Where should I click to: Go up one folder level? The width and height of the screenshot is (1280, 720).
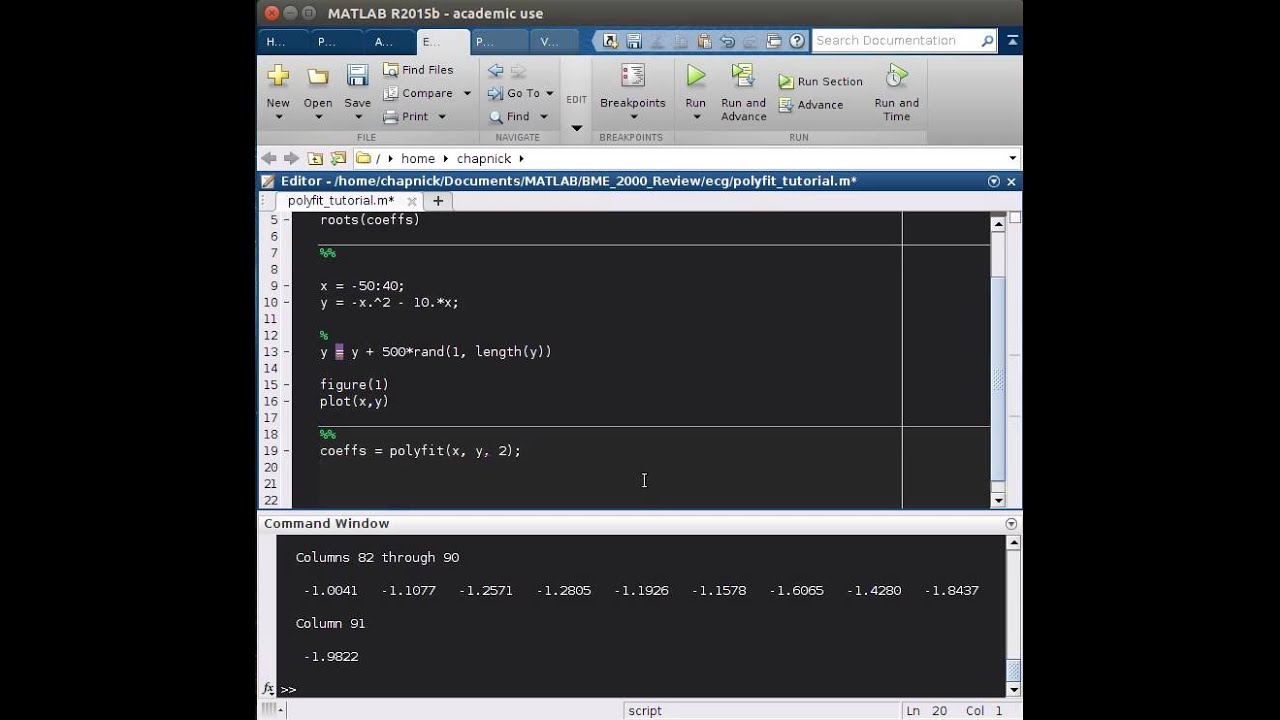pyautogui.click(x=315, y=158)
